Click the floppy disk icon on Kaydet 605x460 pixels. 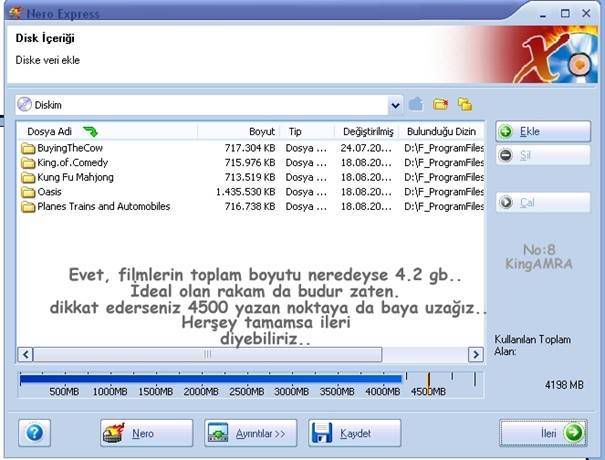point(322,433)
